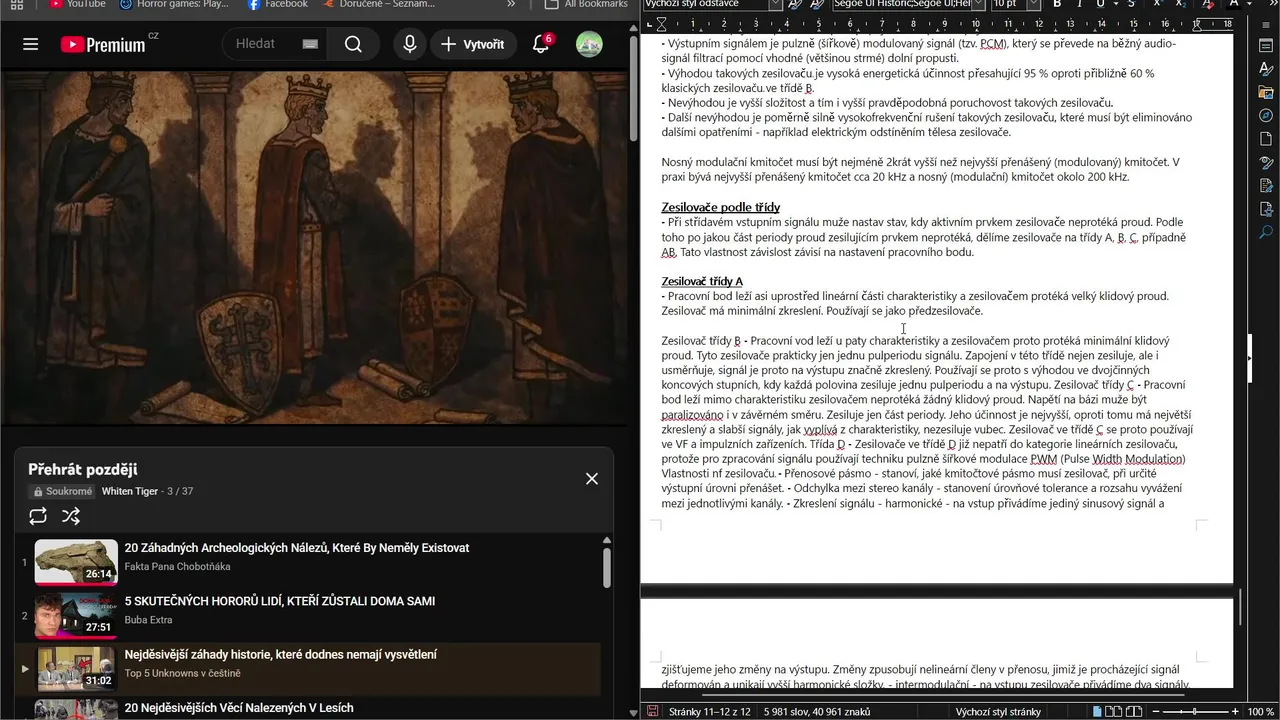
Task: Click the YouTube search magnifier button
Action: click(x=353, y=44)
